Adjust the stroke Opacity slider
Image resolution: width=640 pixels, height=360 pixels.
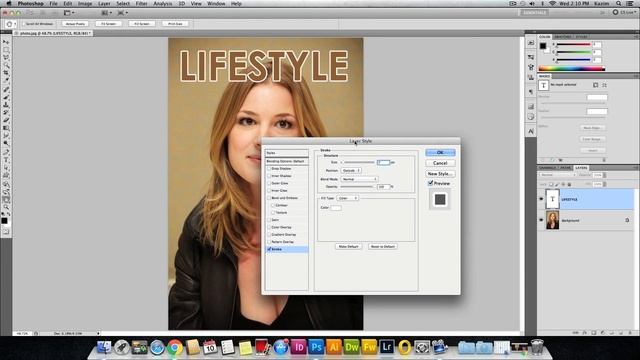pos(357,187)
